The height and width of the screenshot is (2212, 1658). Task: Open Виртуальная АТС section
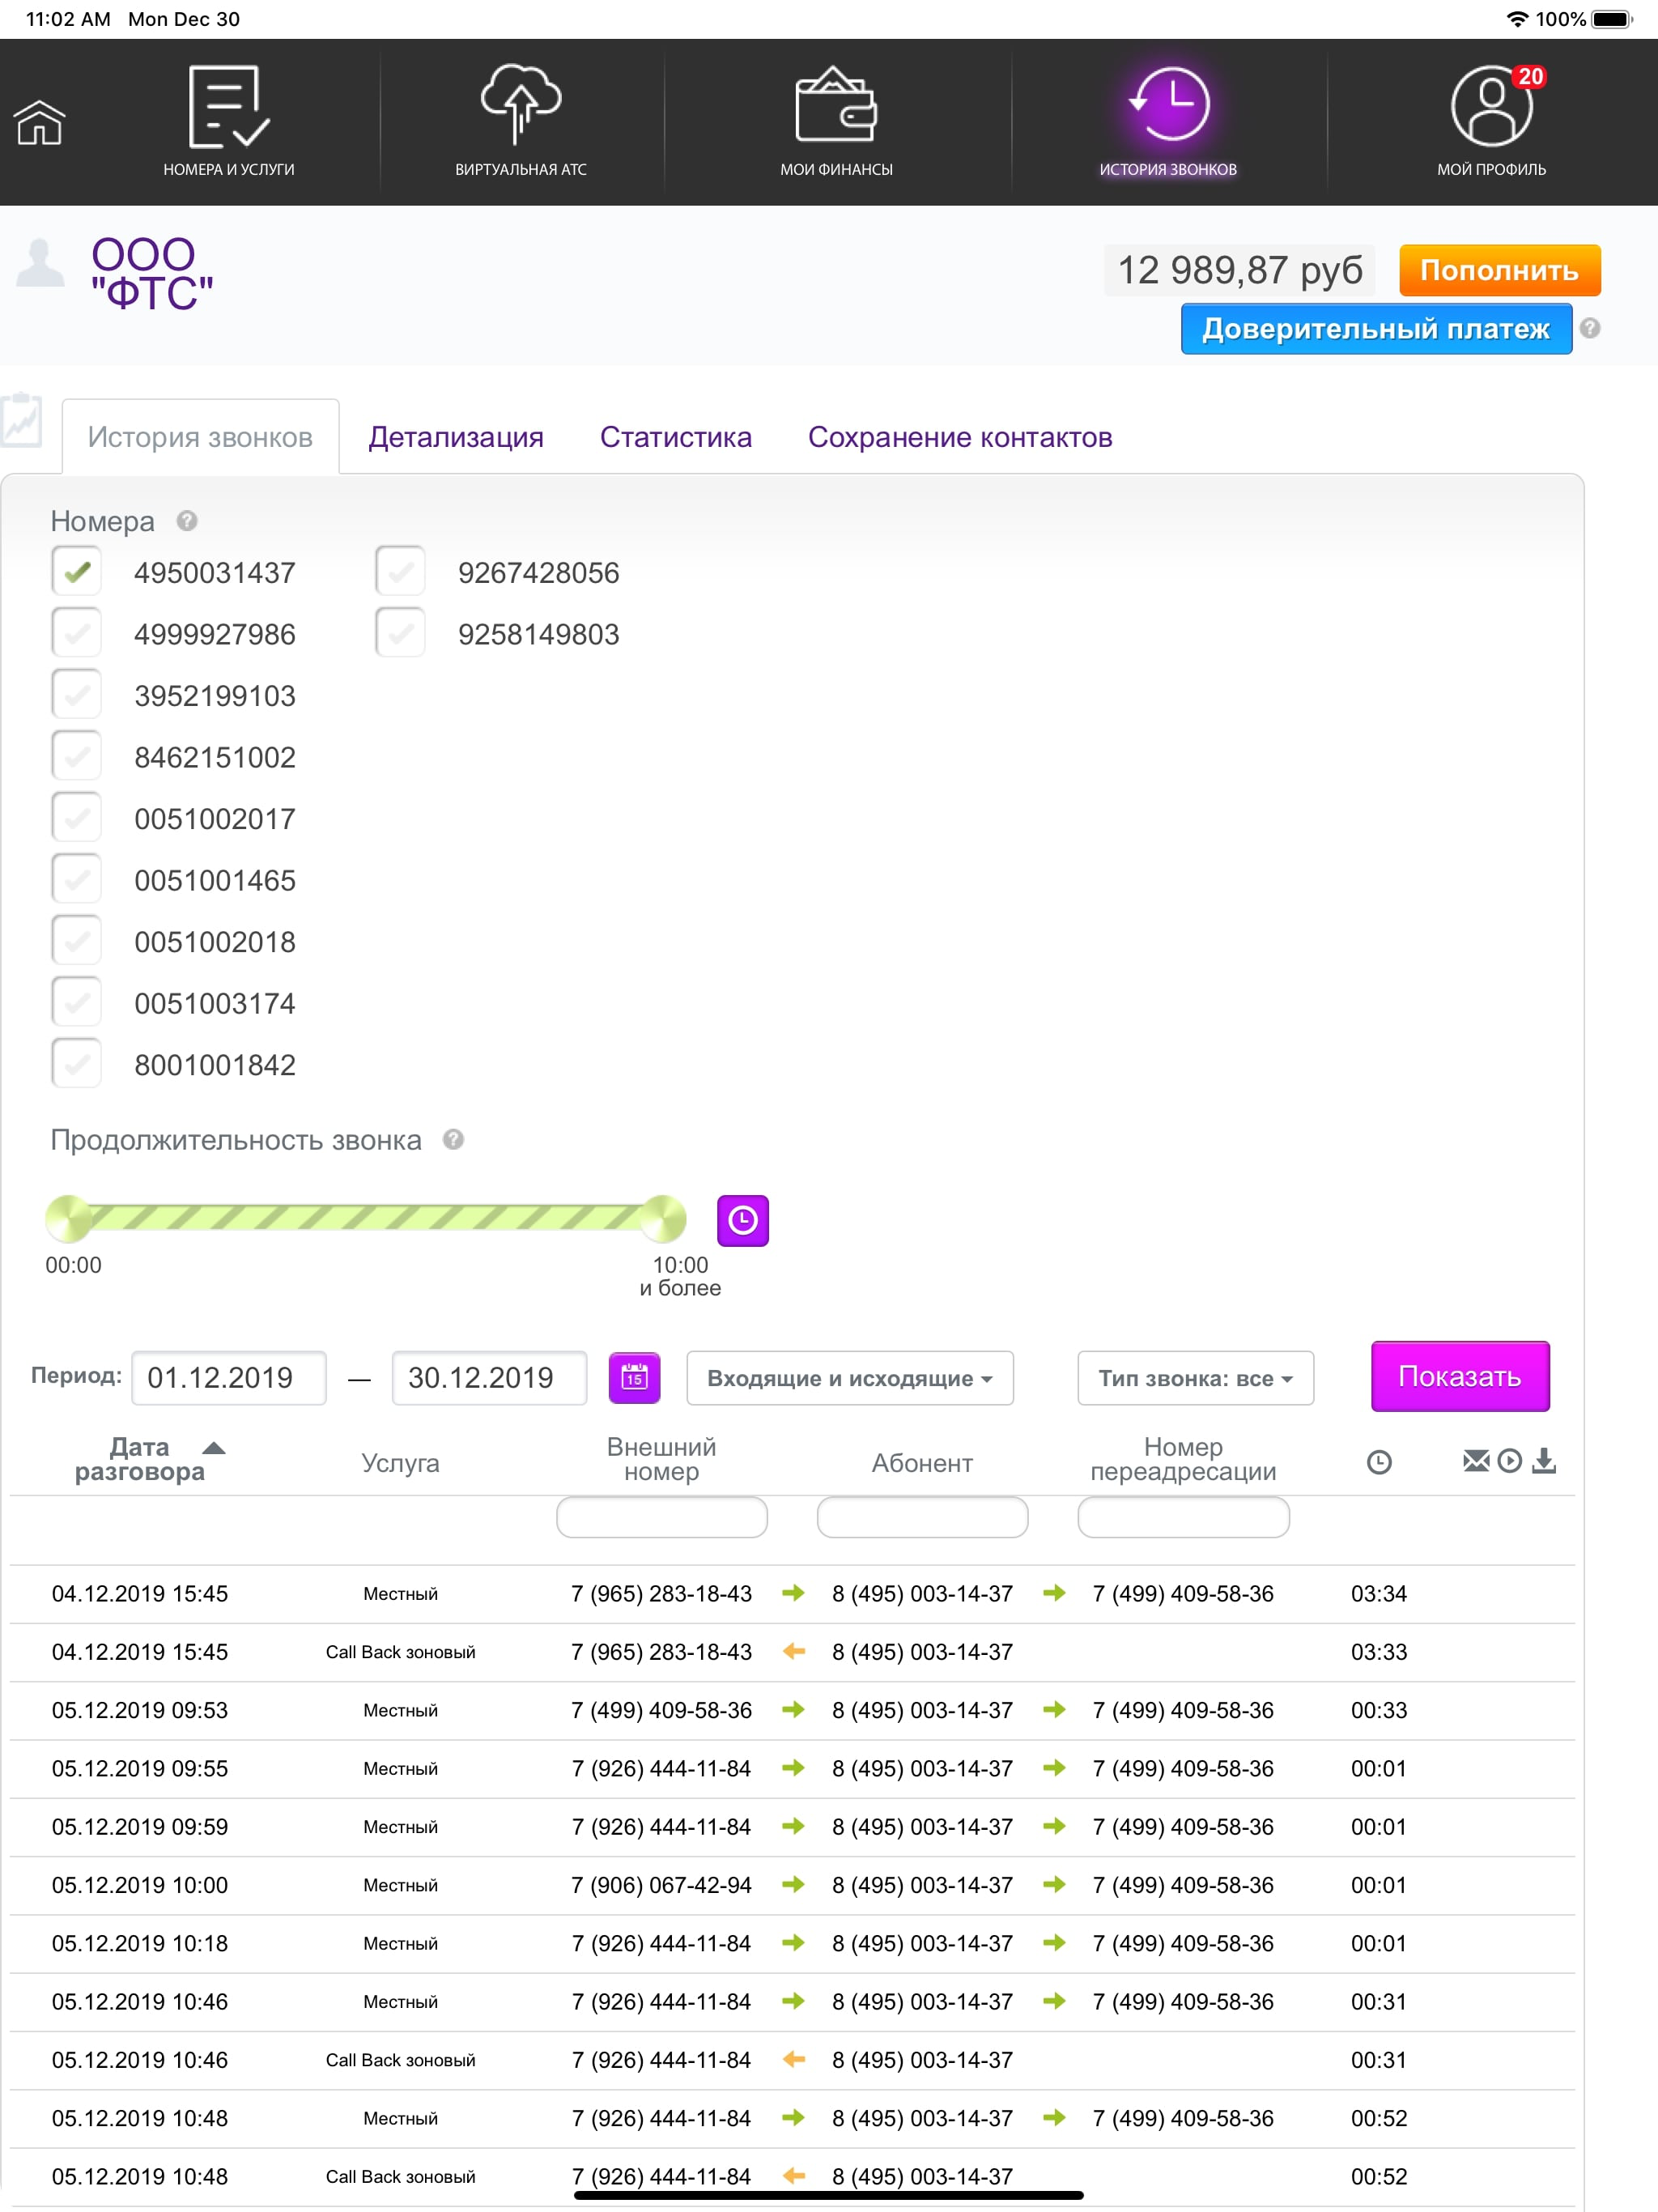click(x=521, y=122)
